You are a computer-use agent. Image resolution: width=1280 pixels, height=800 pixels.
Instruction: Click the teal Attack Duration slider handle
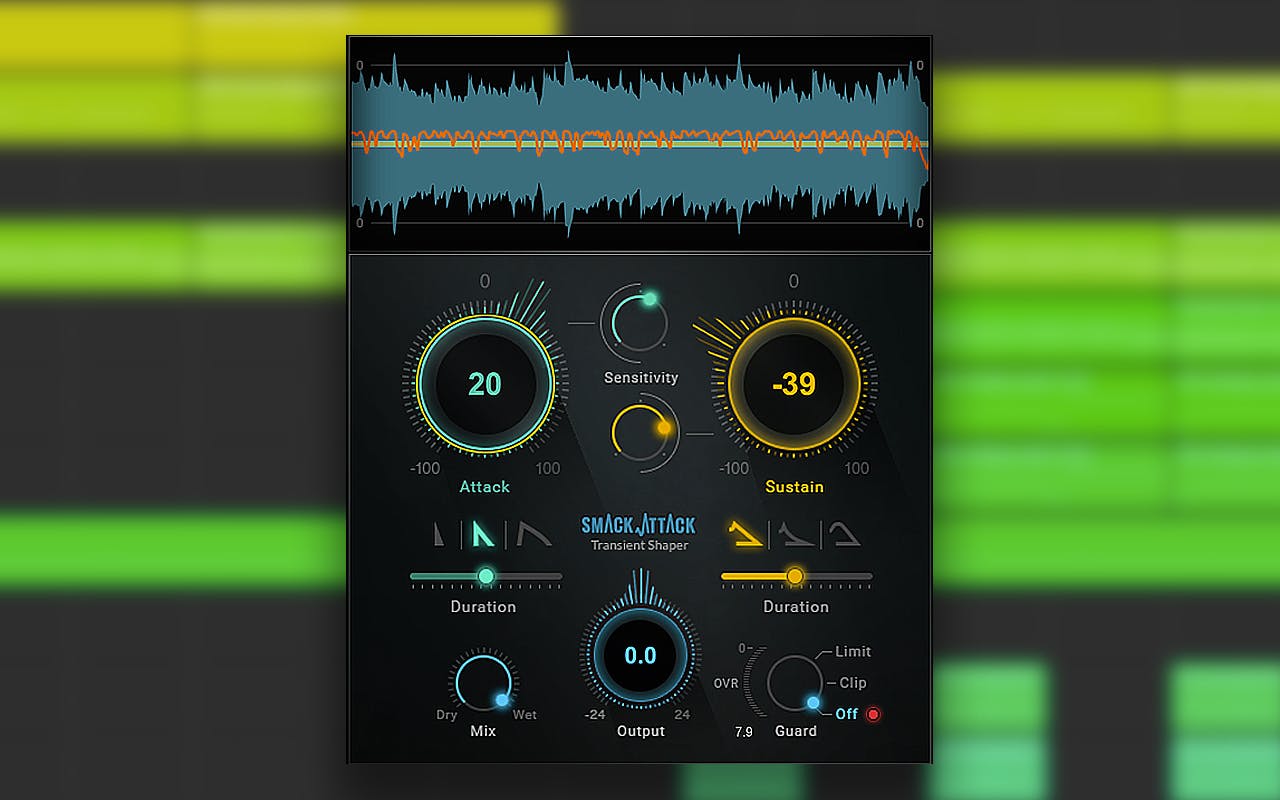pyautogui.click(x=486, y=576)
